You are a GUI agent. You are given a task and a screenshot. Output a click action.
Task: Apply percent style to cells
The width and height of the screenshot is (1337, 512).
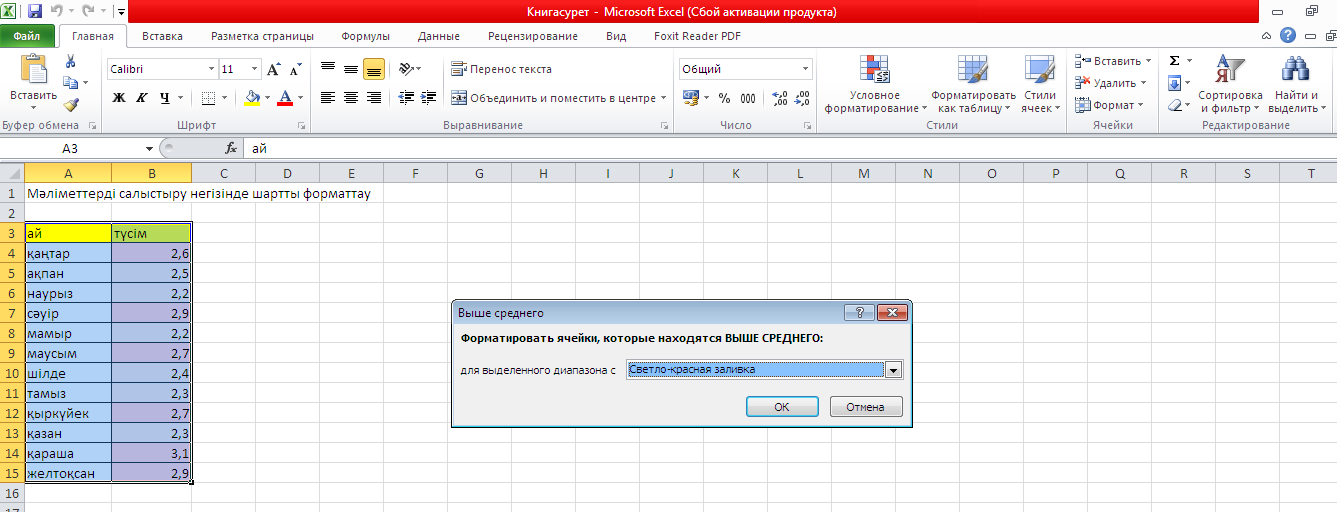(724, 98)
